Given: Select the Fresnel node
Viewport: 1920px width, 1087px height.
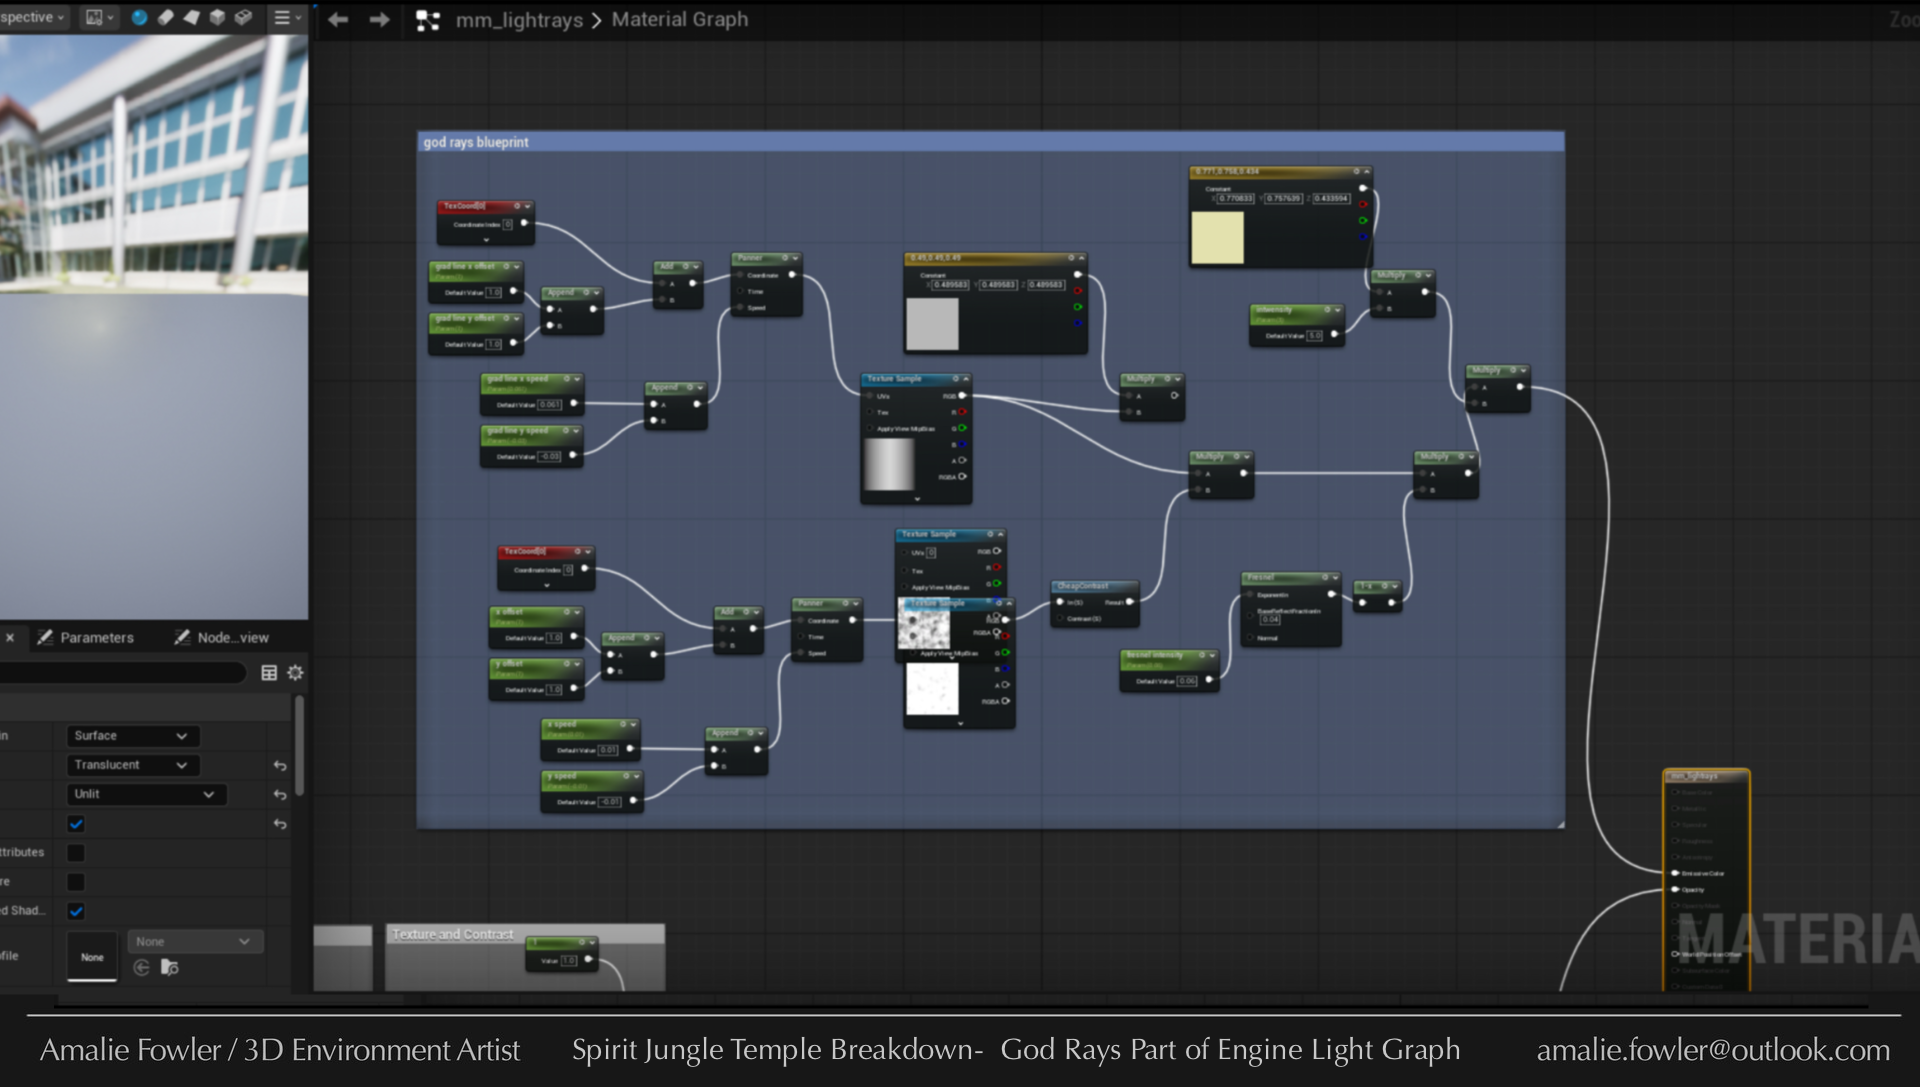Looking at the screenshot, I should [x=1291, y=608].
